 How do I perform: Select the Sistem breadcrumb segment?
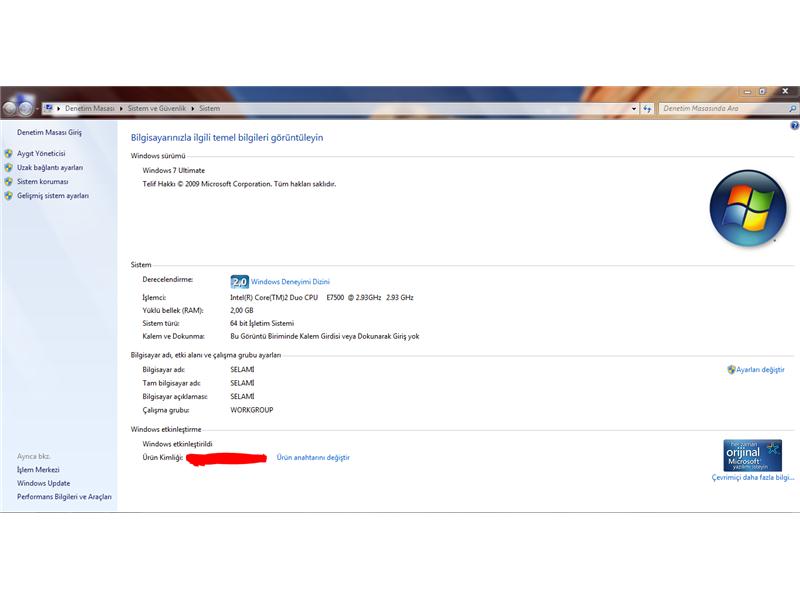(209, 108)
